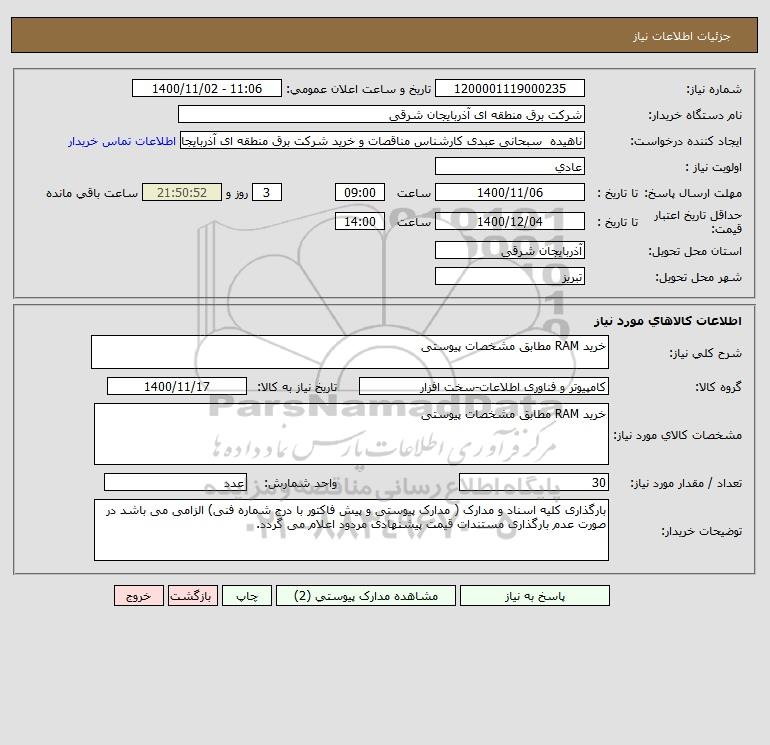Click the request creator field ناهیده سبحانی
This screenshot has width=770, height=745.
[x=382, y=141]
